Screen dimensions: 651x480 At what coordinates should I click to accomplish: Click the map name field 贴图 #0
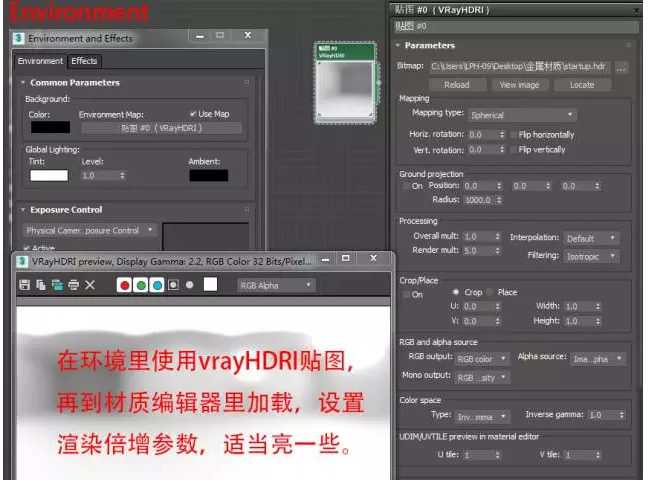click(x=516, y=27)
